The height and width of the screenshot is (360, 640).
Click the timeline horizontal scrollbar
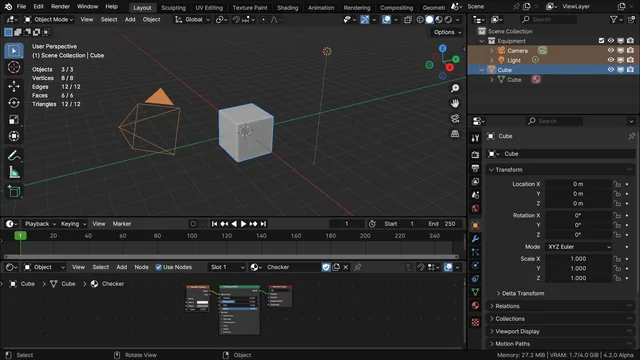[231, 256]
